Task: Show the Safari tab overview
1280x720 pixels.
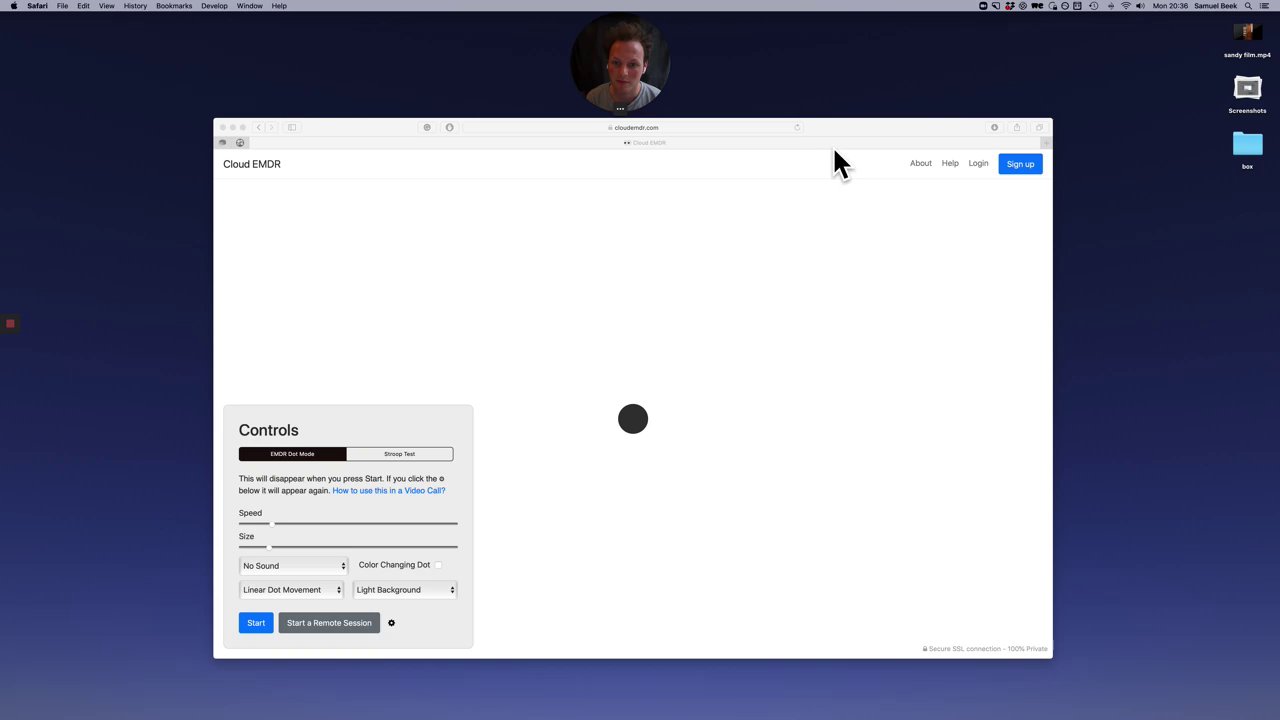Action: point(1039,127)
